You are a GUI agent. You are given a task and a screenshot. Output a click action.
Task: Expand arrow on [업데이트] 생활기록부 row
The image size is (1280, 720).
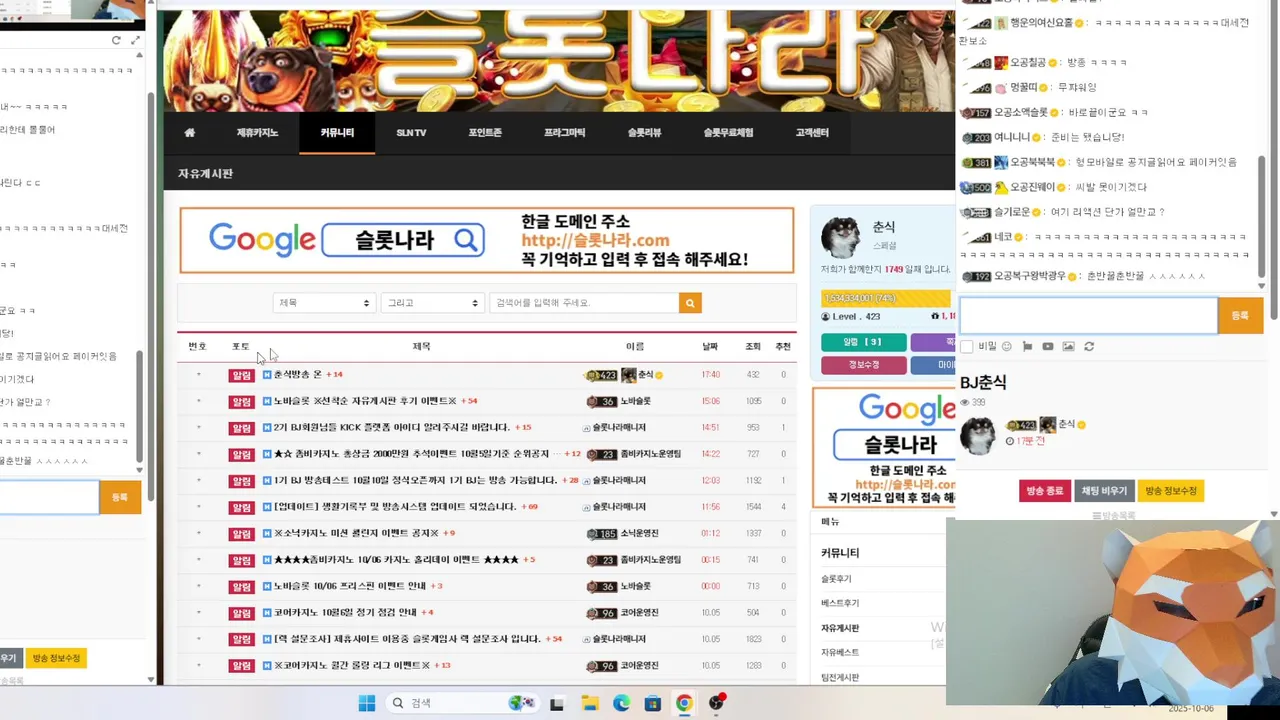(x=198, y=507)
